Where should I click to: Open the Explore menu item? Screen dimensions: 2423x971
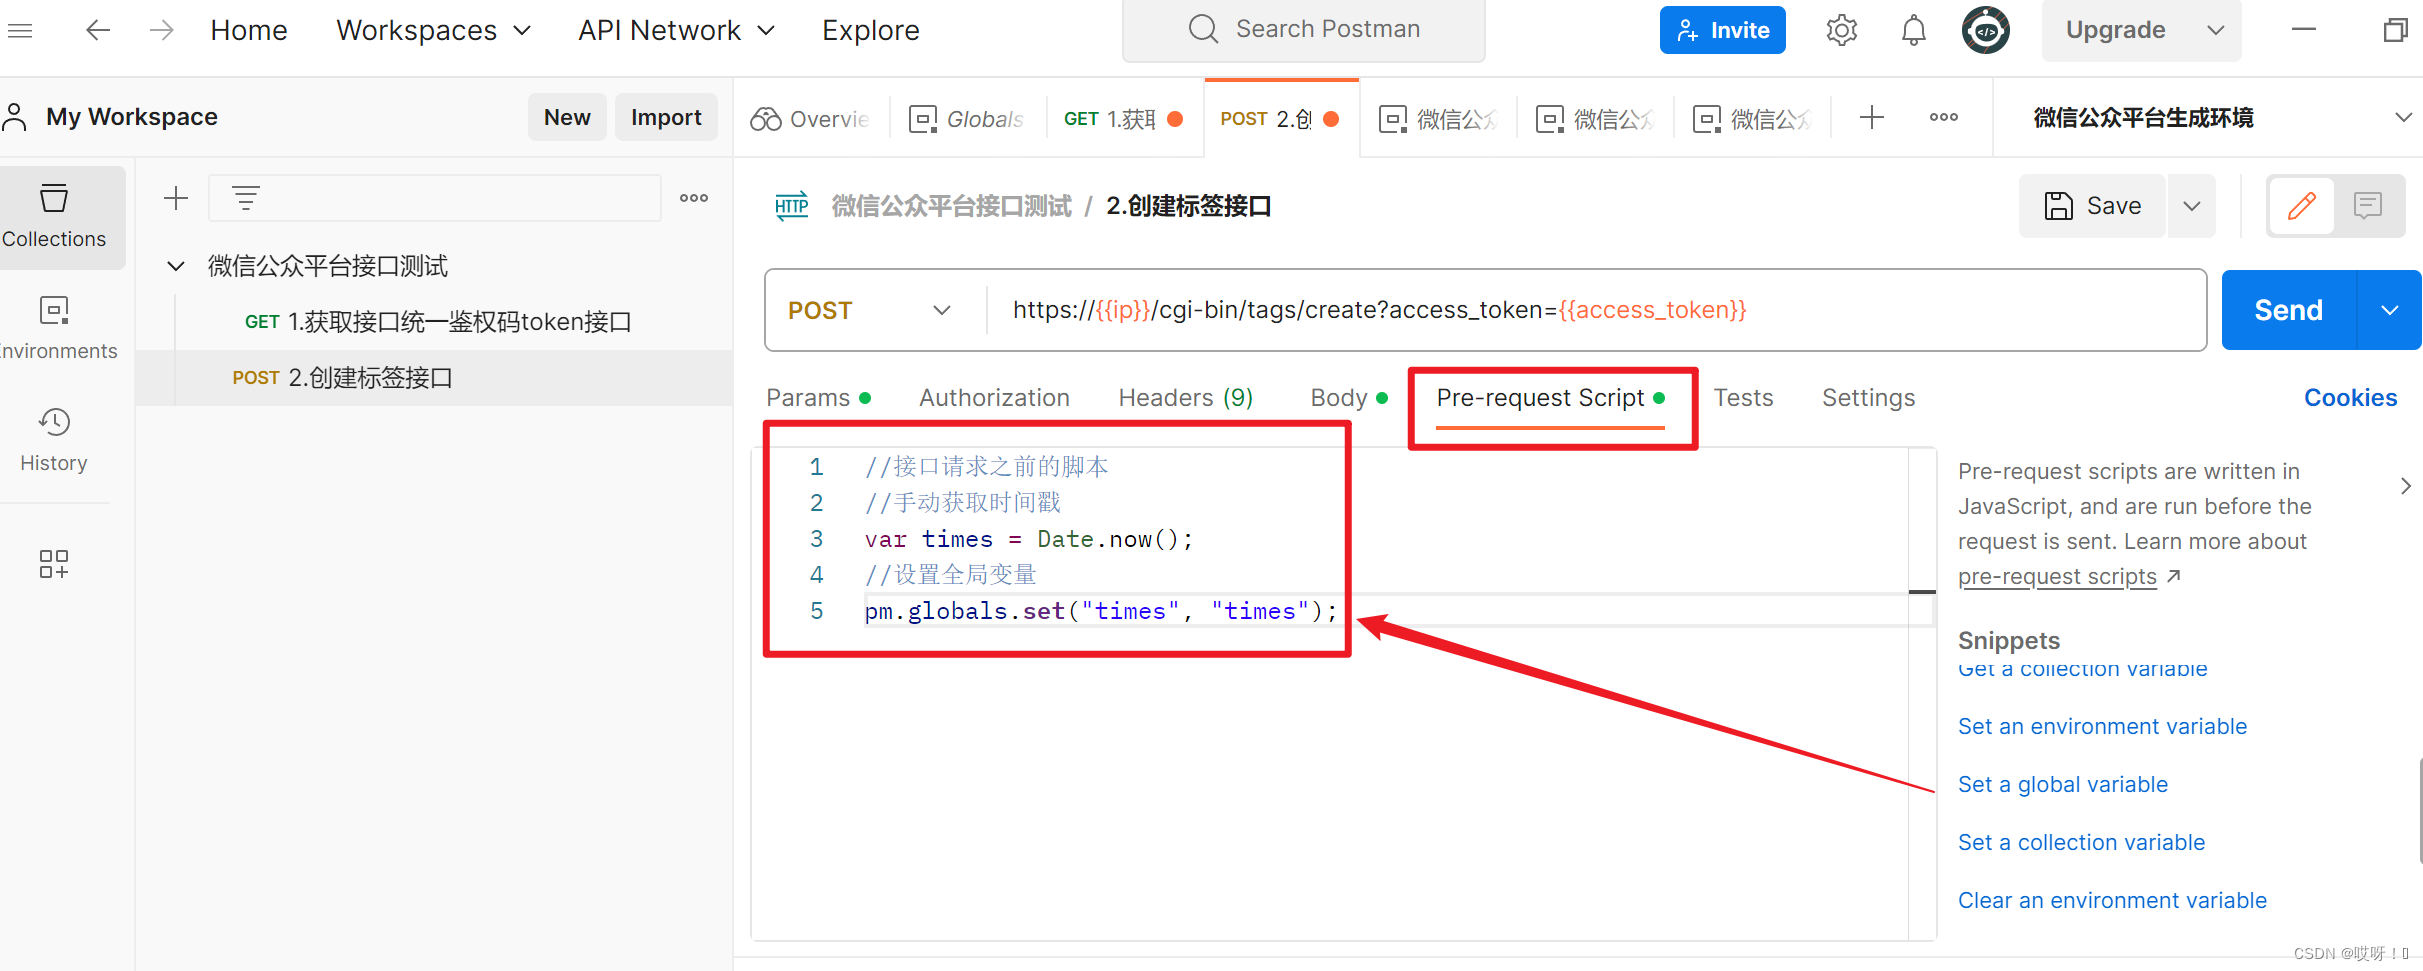(870, 30)
